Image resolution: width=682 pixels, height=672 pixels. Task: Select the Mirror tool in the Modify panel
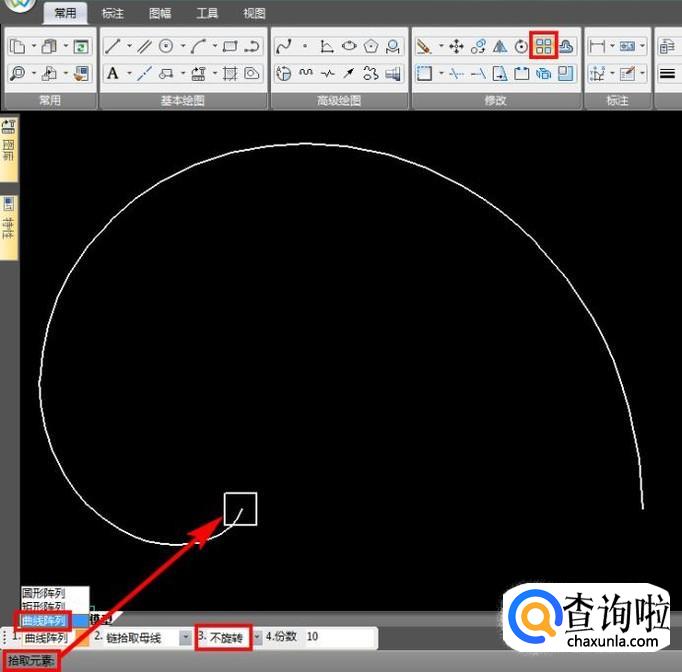(500, 46)
